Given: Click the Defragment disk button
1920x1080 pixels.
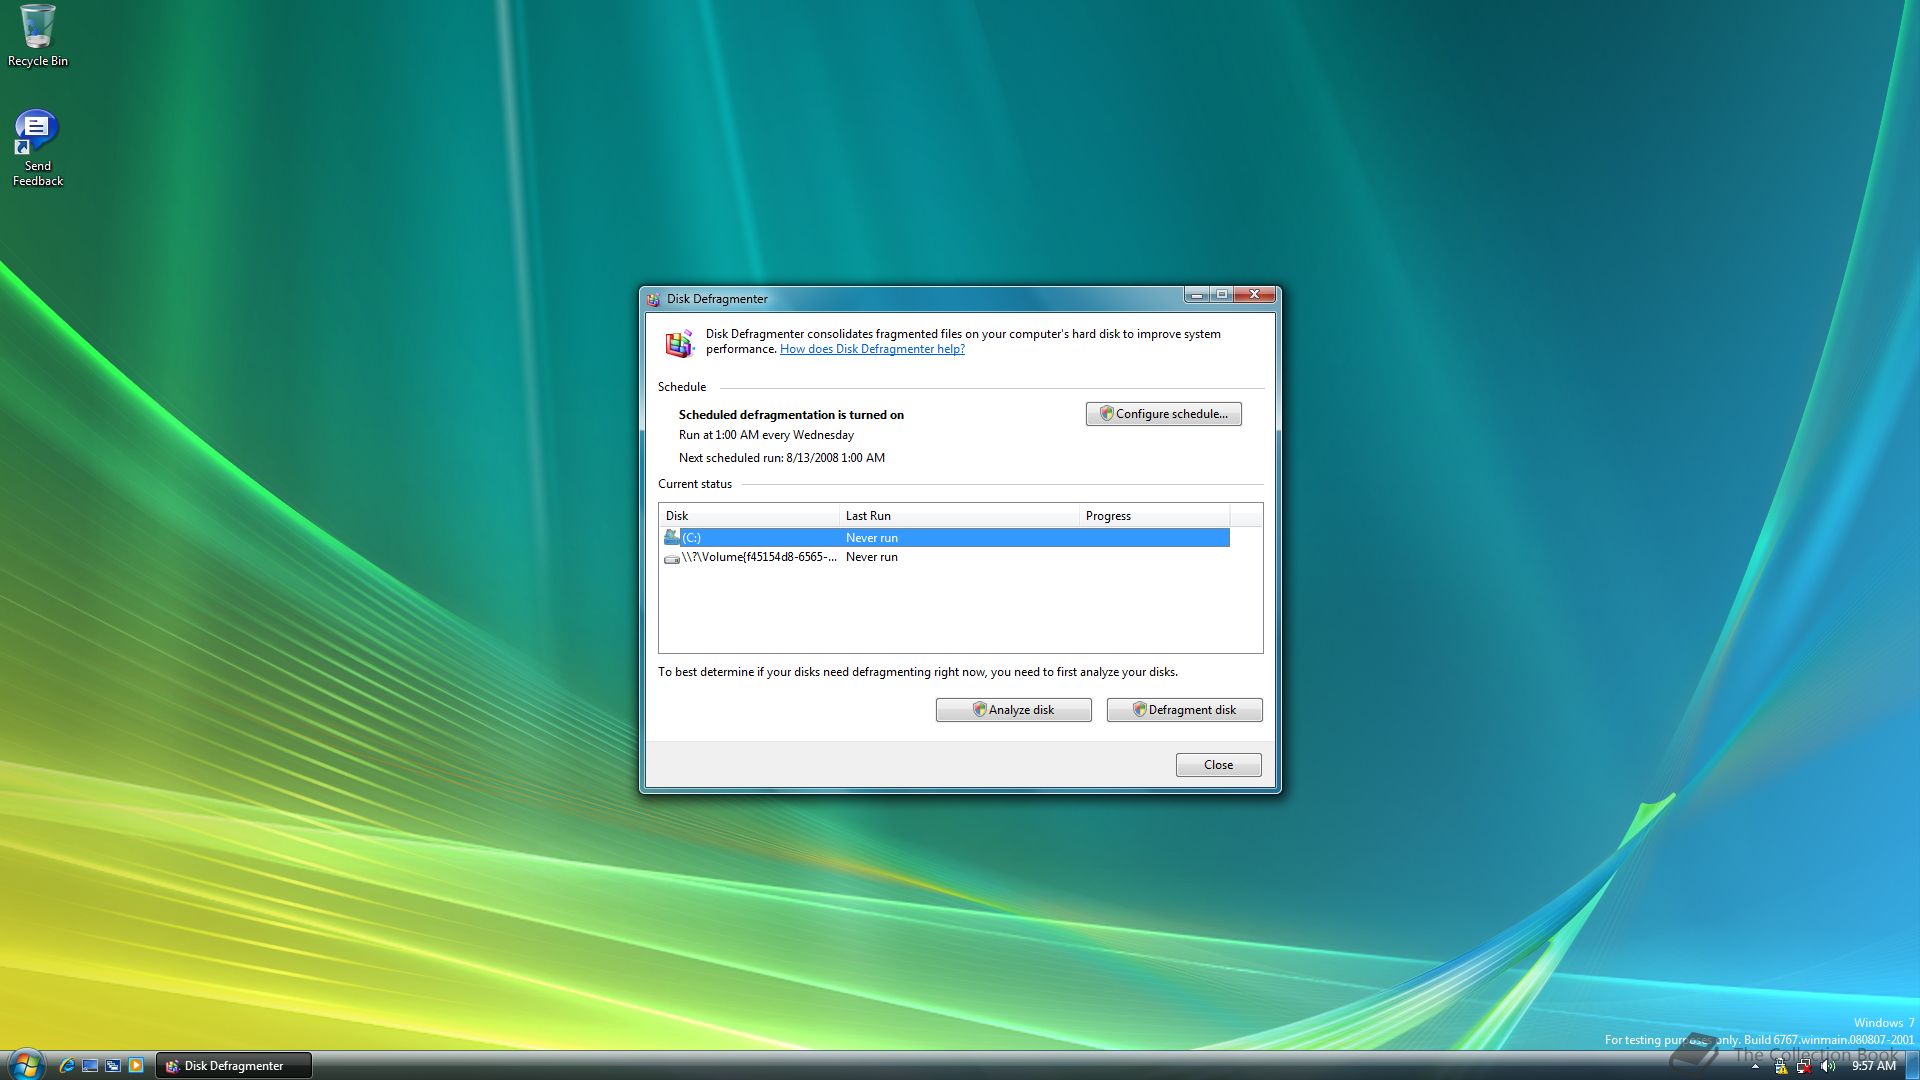Looking at the screenshot, I should point(1184,710).
